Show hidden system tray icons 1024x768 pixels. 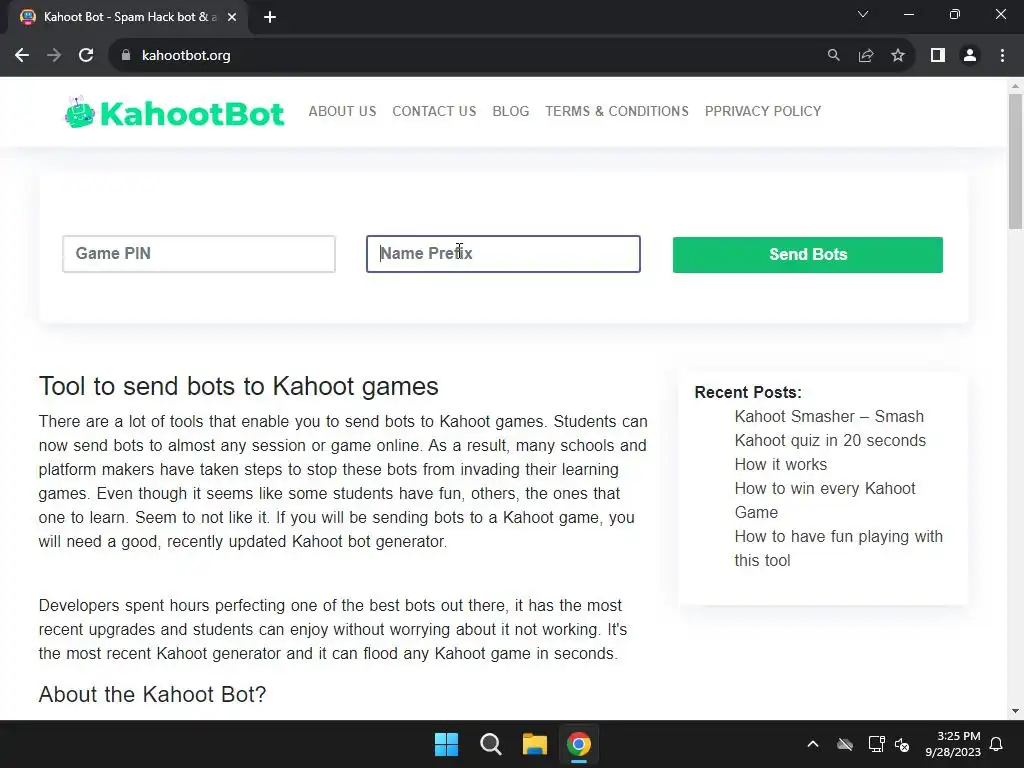pyautogui.click(x=813, y=744)
